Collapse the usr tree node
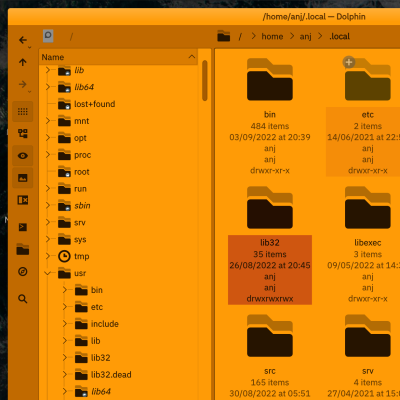Screen dimensions: 400x400 [48, 273]
